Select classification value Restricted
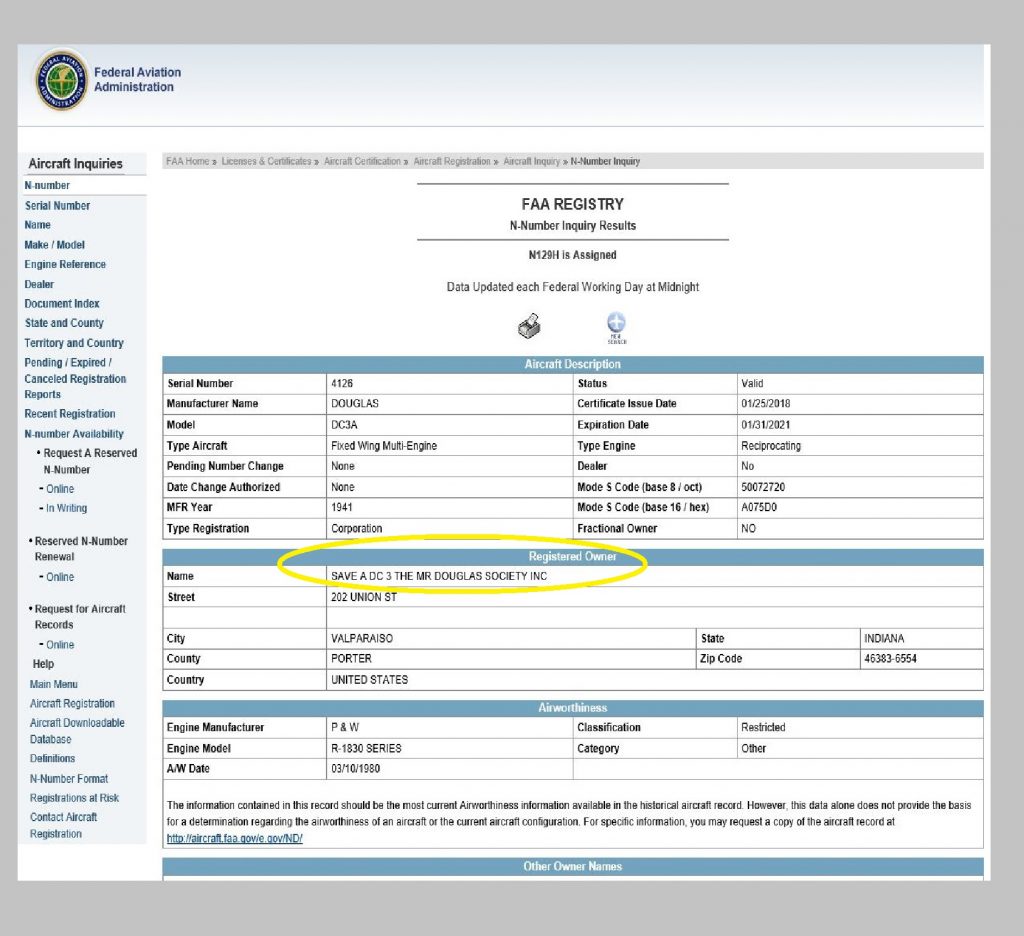This screenshot has height=936, width=1024. pos(763,728)
